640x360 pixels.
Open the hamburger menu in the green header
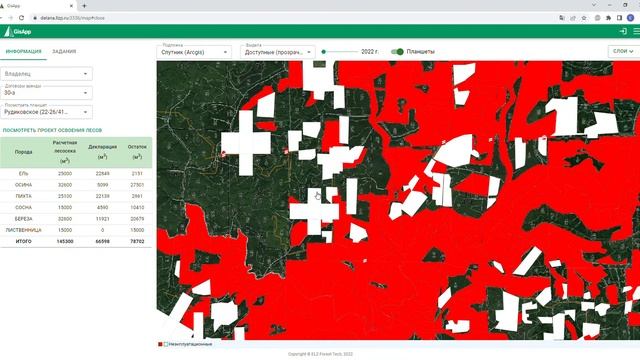[636, 31]
